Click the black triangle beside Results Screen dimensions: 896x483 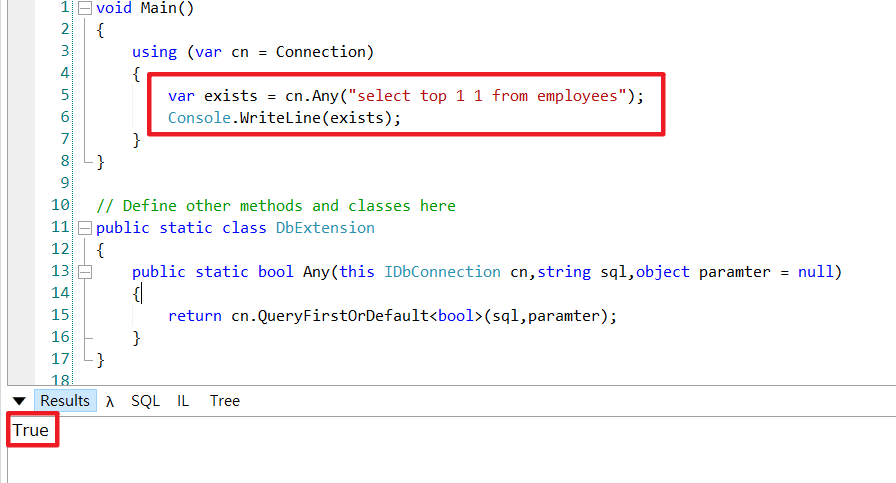19,401
